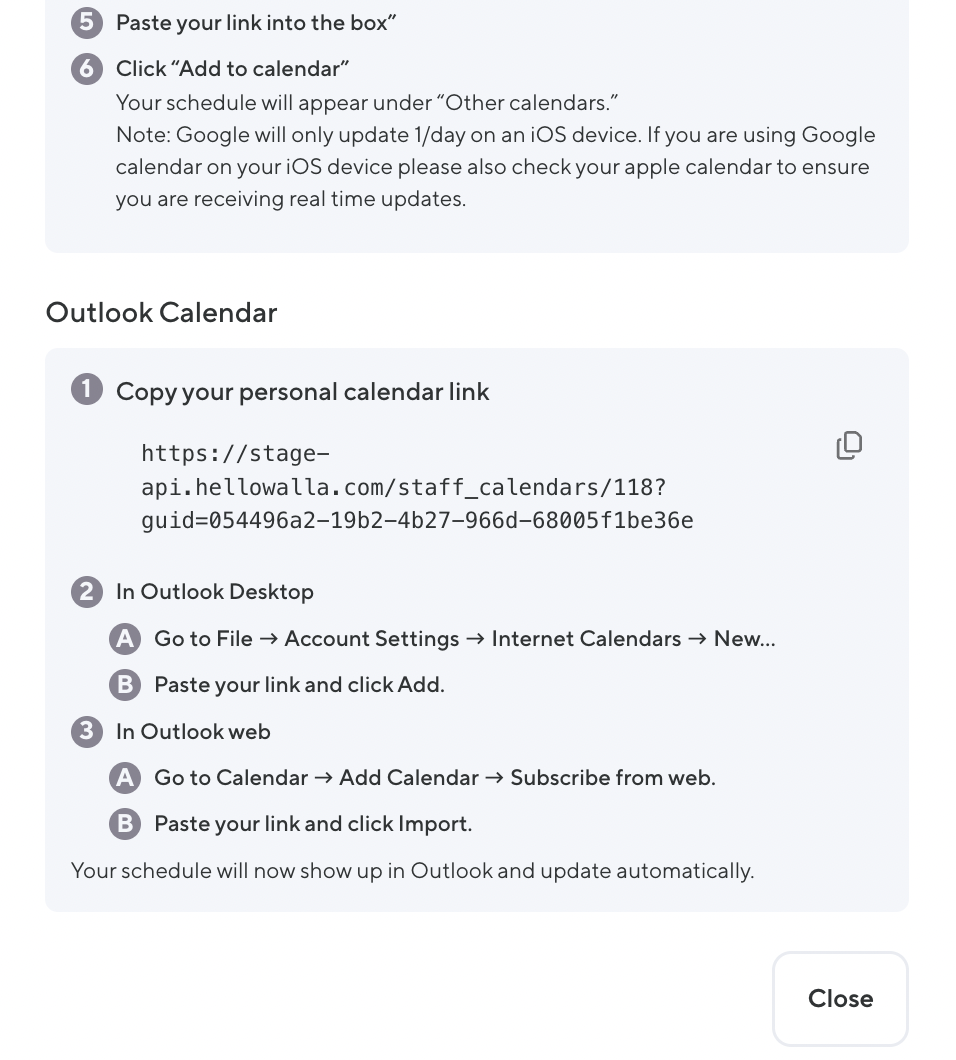Click the step 6 number badge
The width and height of the screenshot is (956, 1060).
tap(87, 68)
